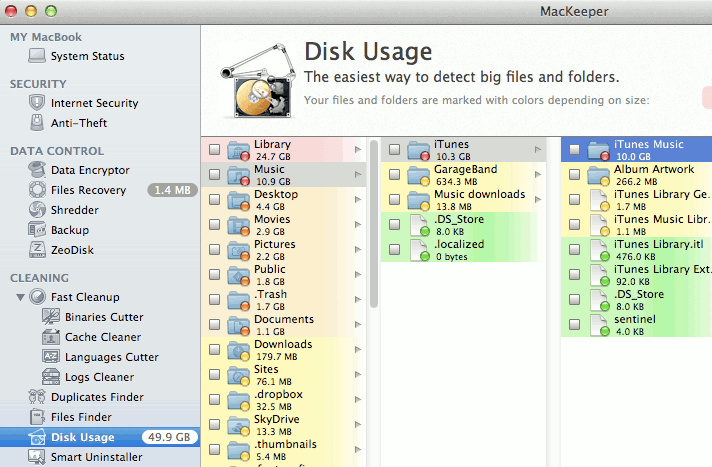The image size is (712, 467).
Task: Expand the Library folder arrow
Action: [x=358, y=149]
